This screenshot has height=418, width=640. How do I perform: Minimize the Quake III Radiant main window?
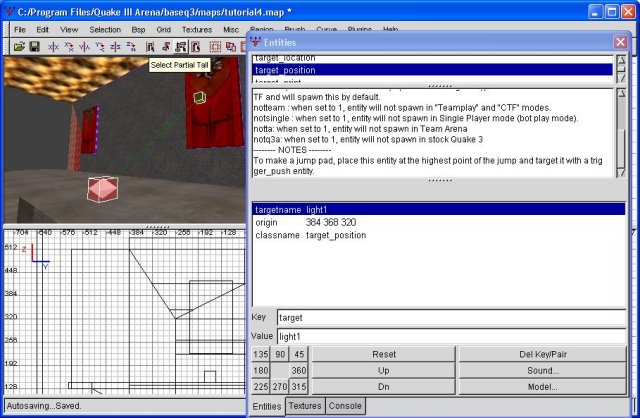pos(595,12)
